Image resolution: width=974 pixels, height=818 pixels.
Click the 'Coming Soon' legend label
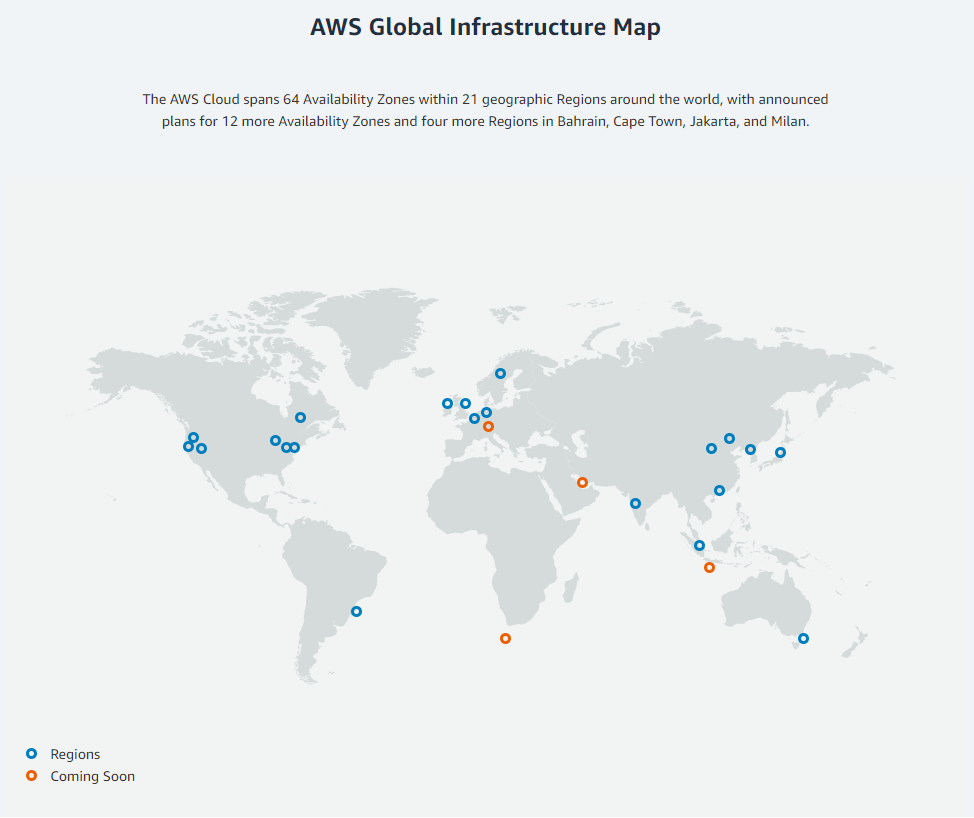point(93,776)
